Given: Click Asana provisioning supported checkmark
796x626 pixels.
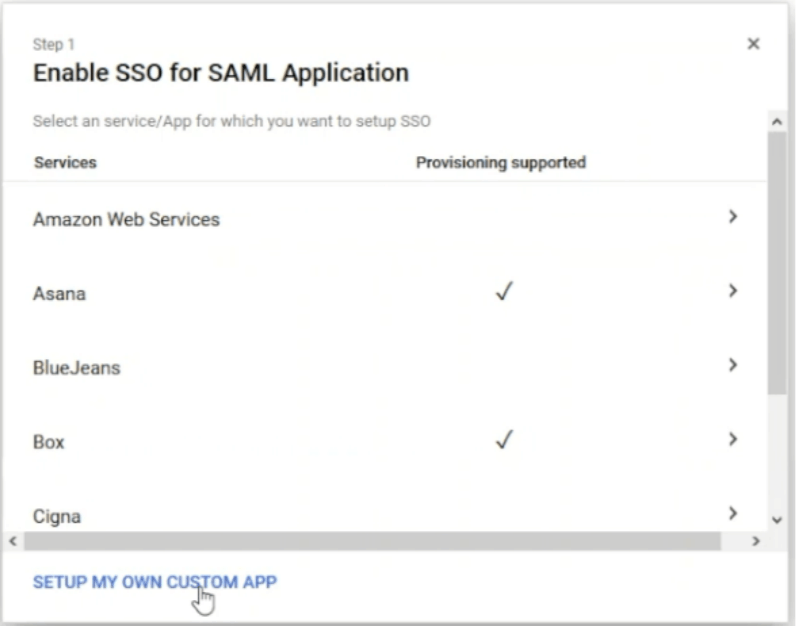Looking at the screenshot, I should pyautogui.click(x=505, y=291).
